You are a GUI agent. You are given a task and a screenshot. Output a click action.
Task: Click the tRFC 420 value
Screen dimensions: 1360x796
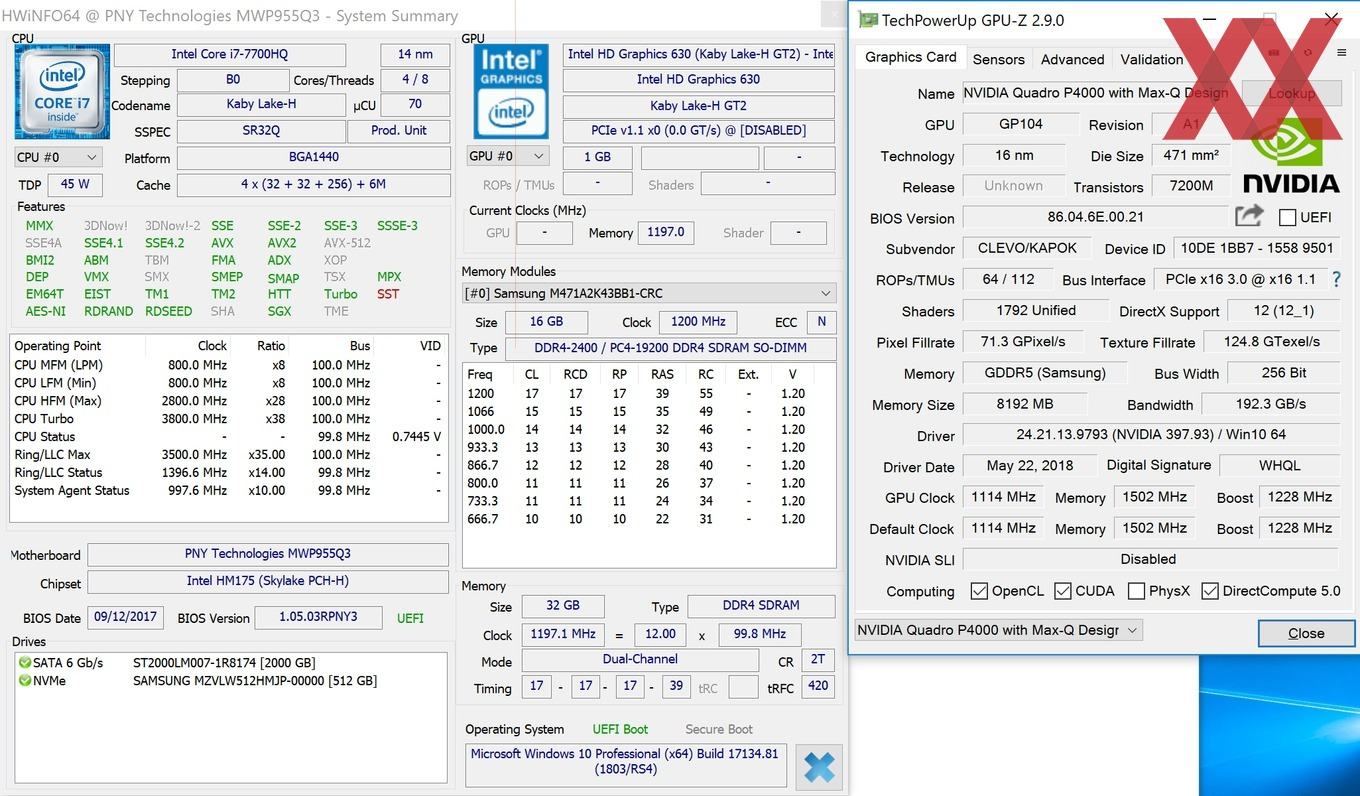[x=818, y=687]
